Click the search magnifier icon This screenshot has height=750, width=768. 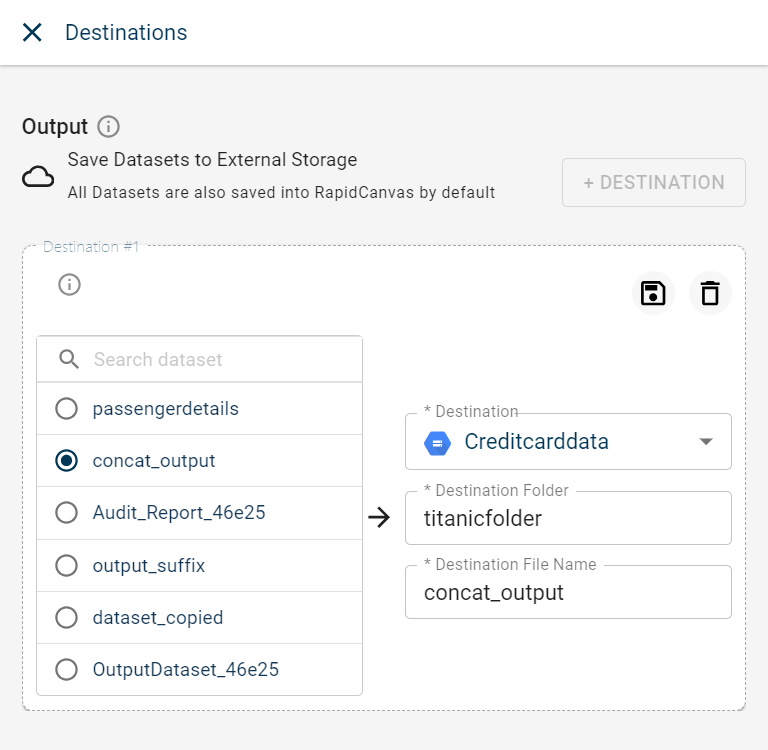(69, 359)
